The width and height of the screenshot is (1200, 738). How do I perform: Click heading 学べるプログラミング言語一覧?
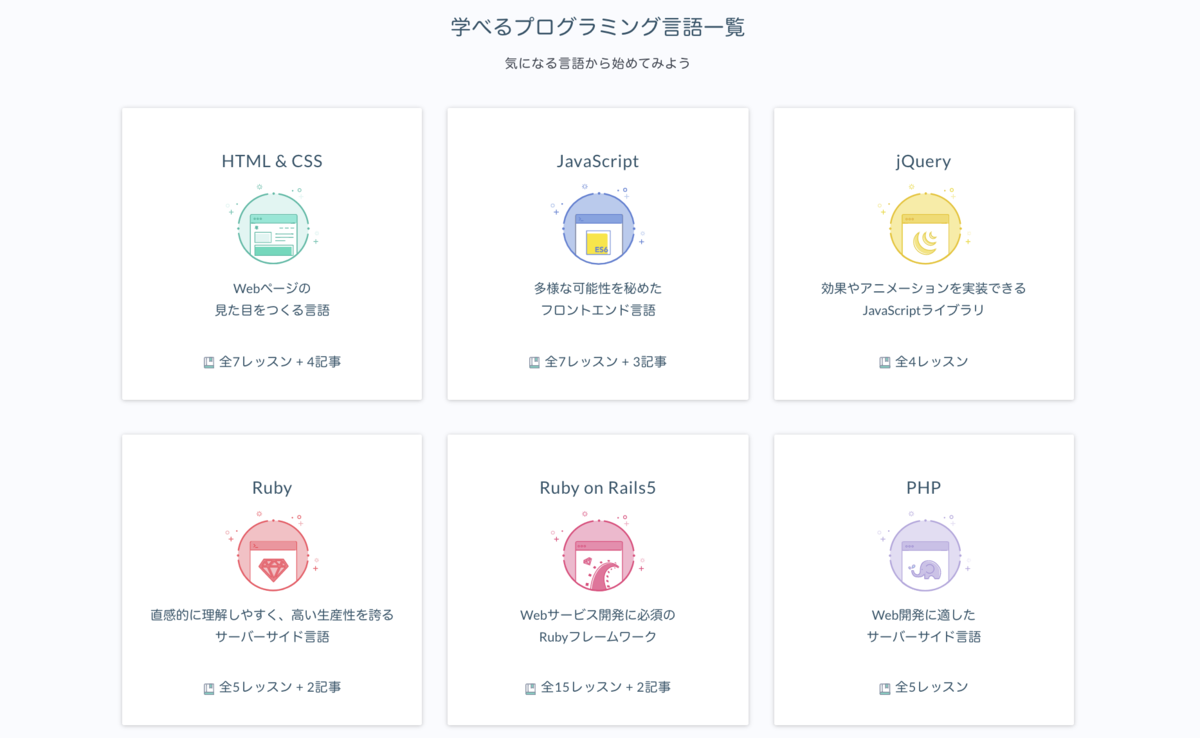coord(598,27)
